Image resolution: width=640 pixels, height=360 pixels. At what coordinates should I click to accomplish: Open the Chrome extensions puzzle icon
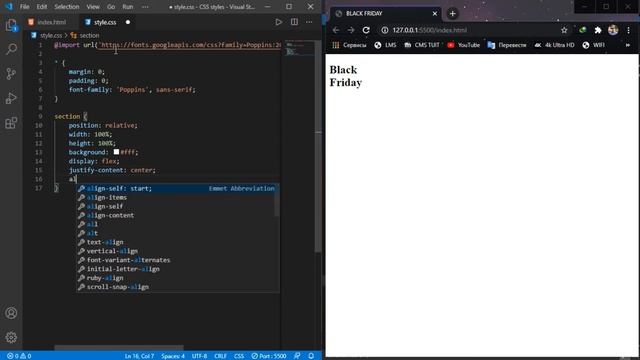(x=598, y=30)
